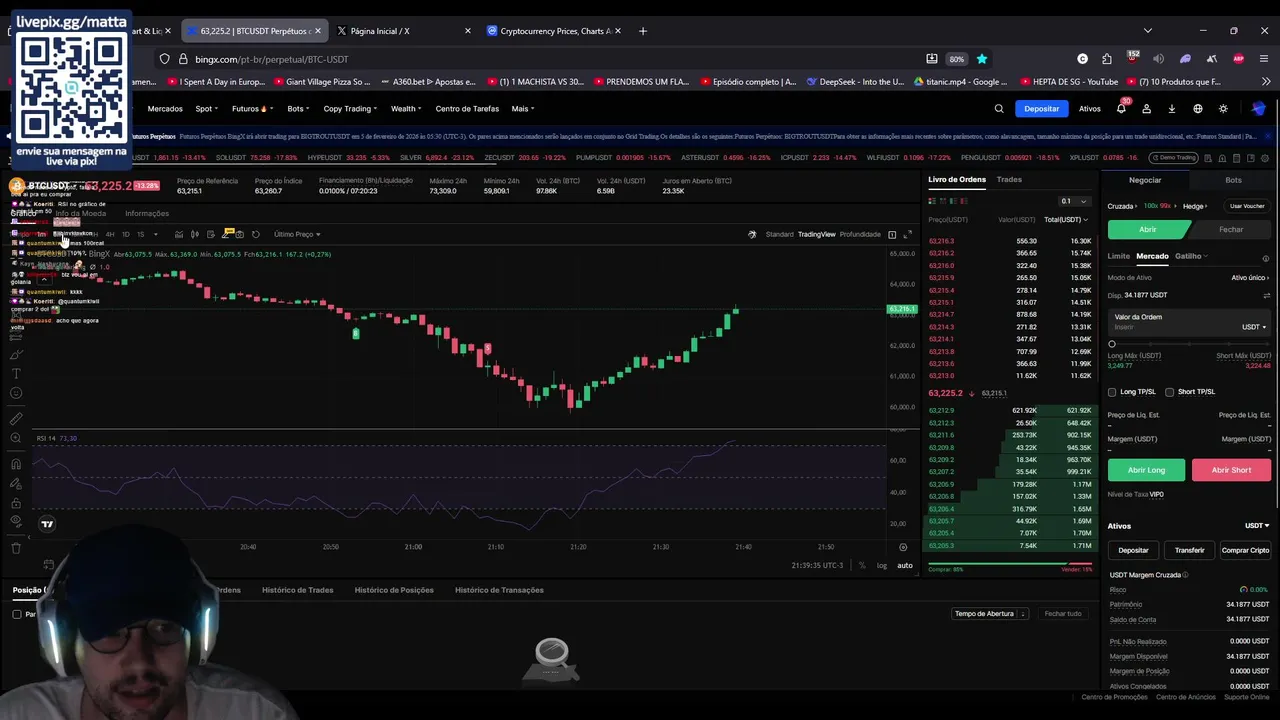Open the order type info icon

[1266, 258]
